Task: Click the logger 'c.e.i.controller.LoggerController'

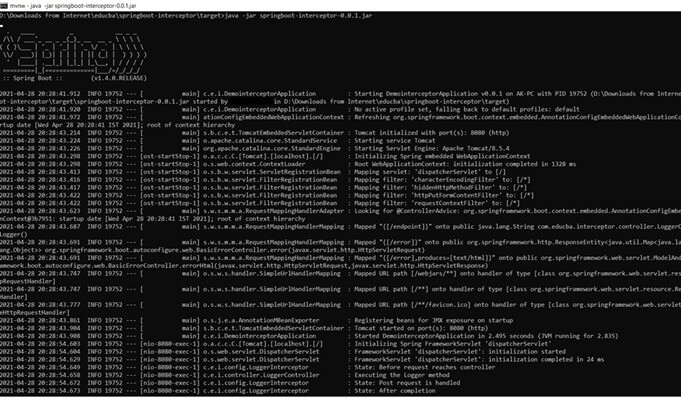Action: (x=261, y=375)
